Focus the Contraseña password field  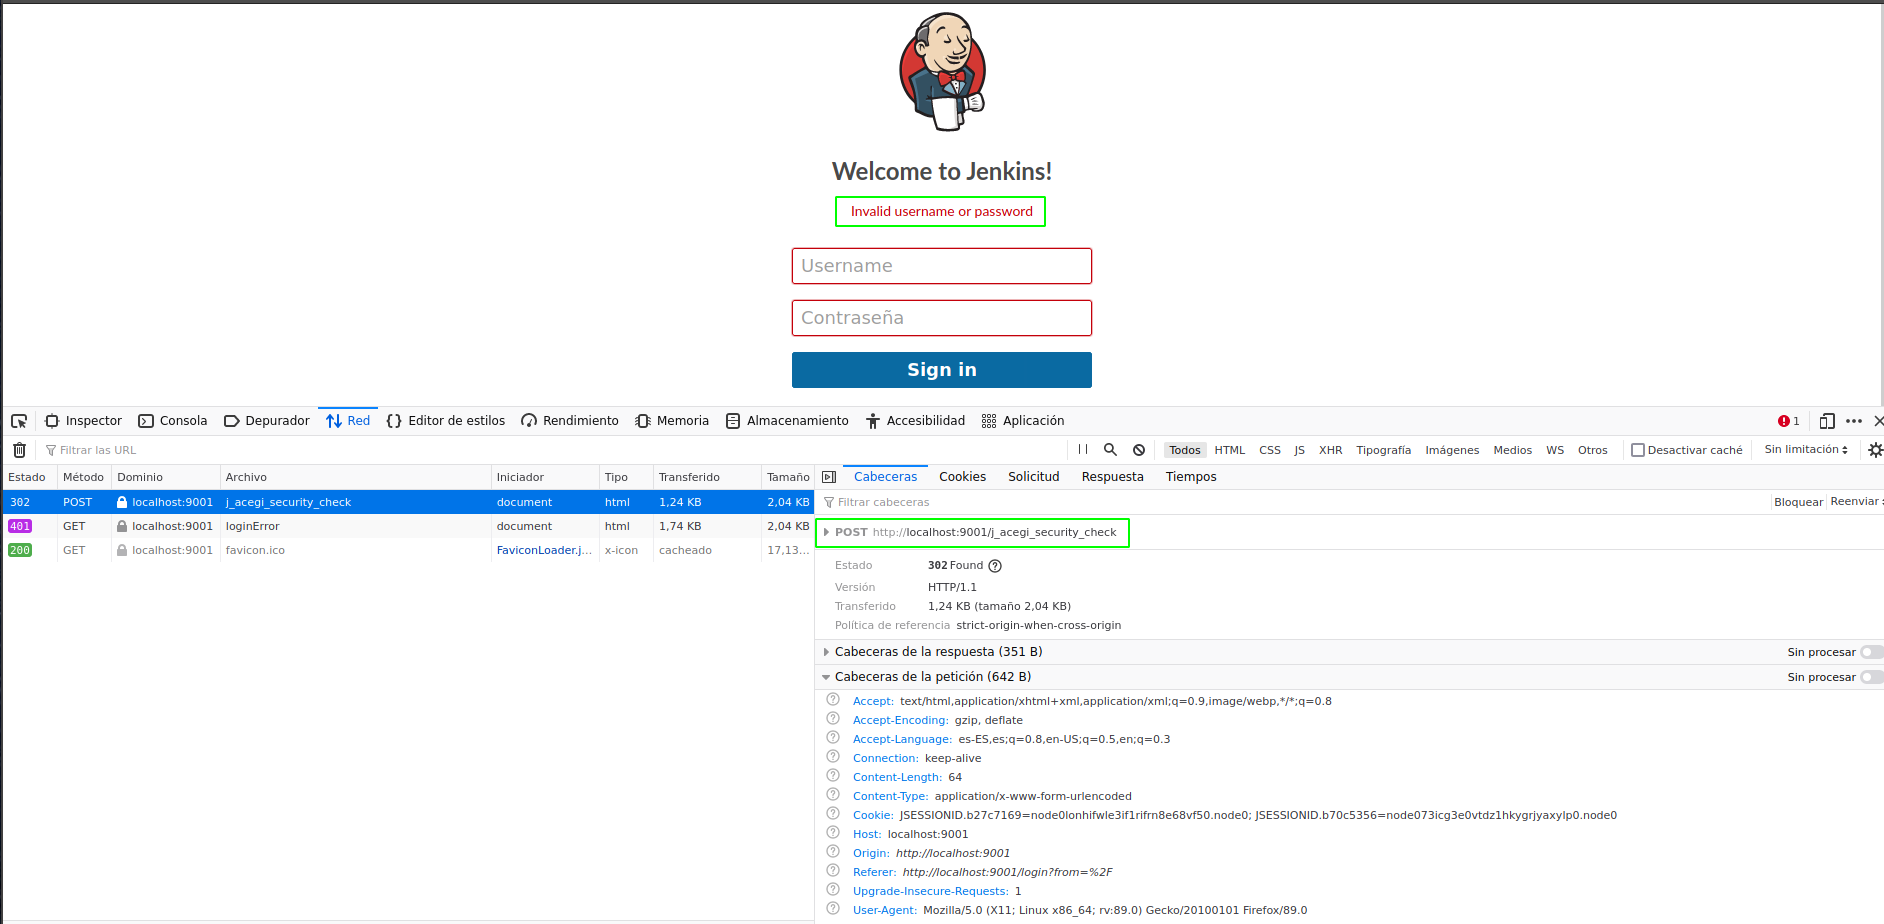click(942, 318)
